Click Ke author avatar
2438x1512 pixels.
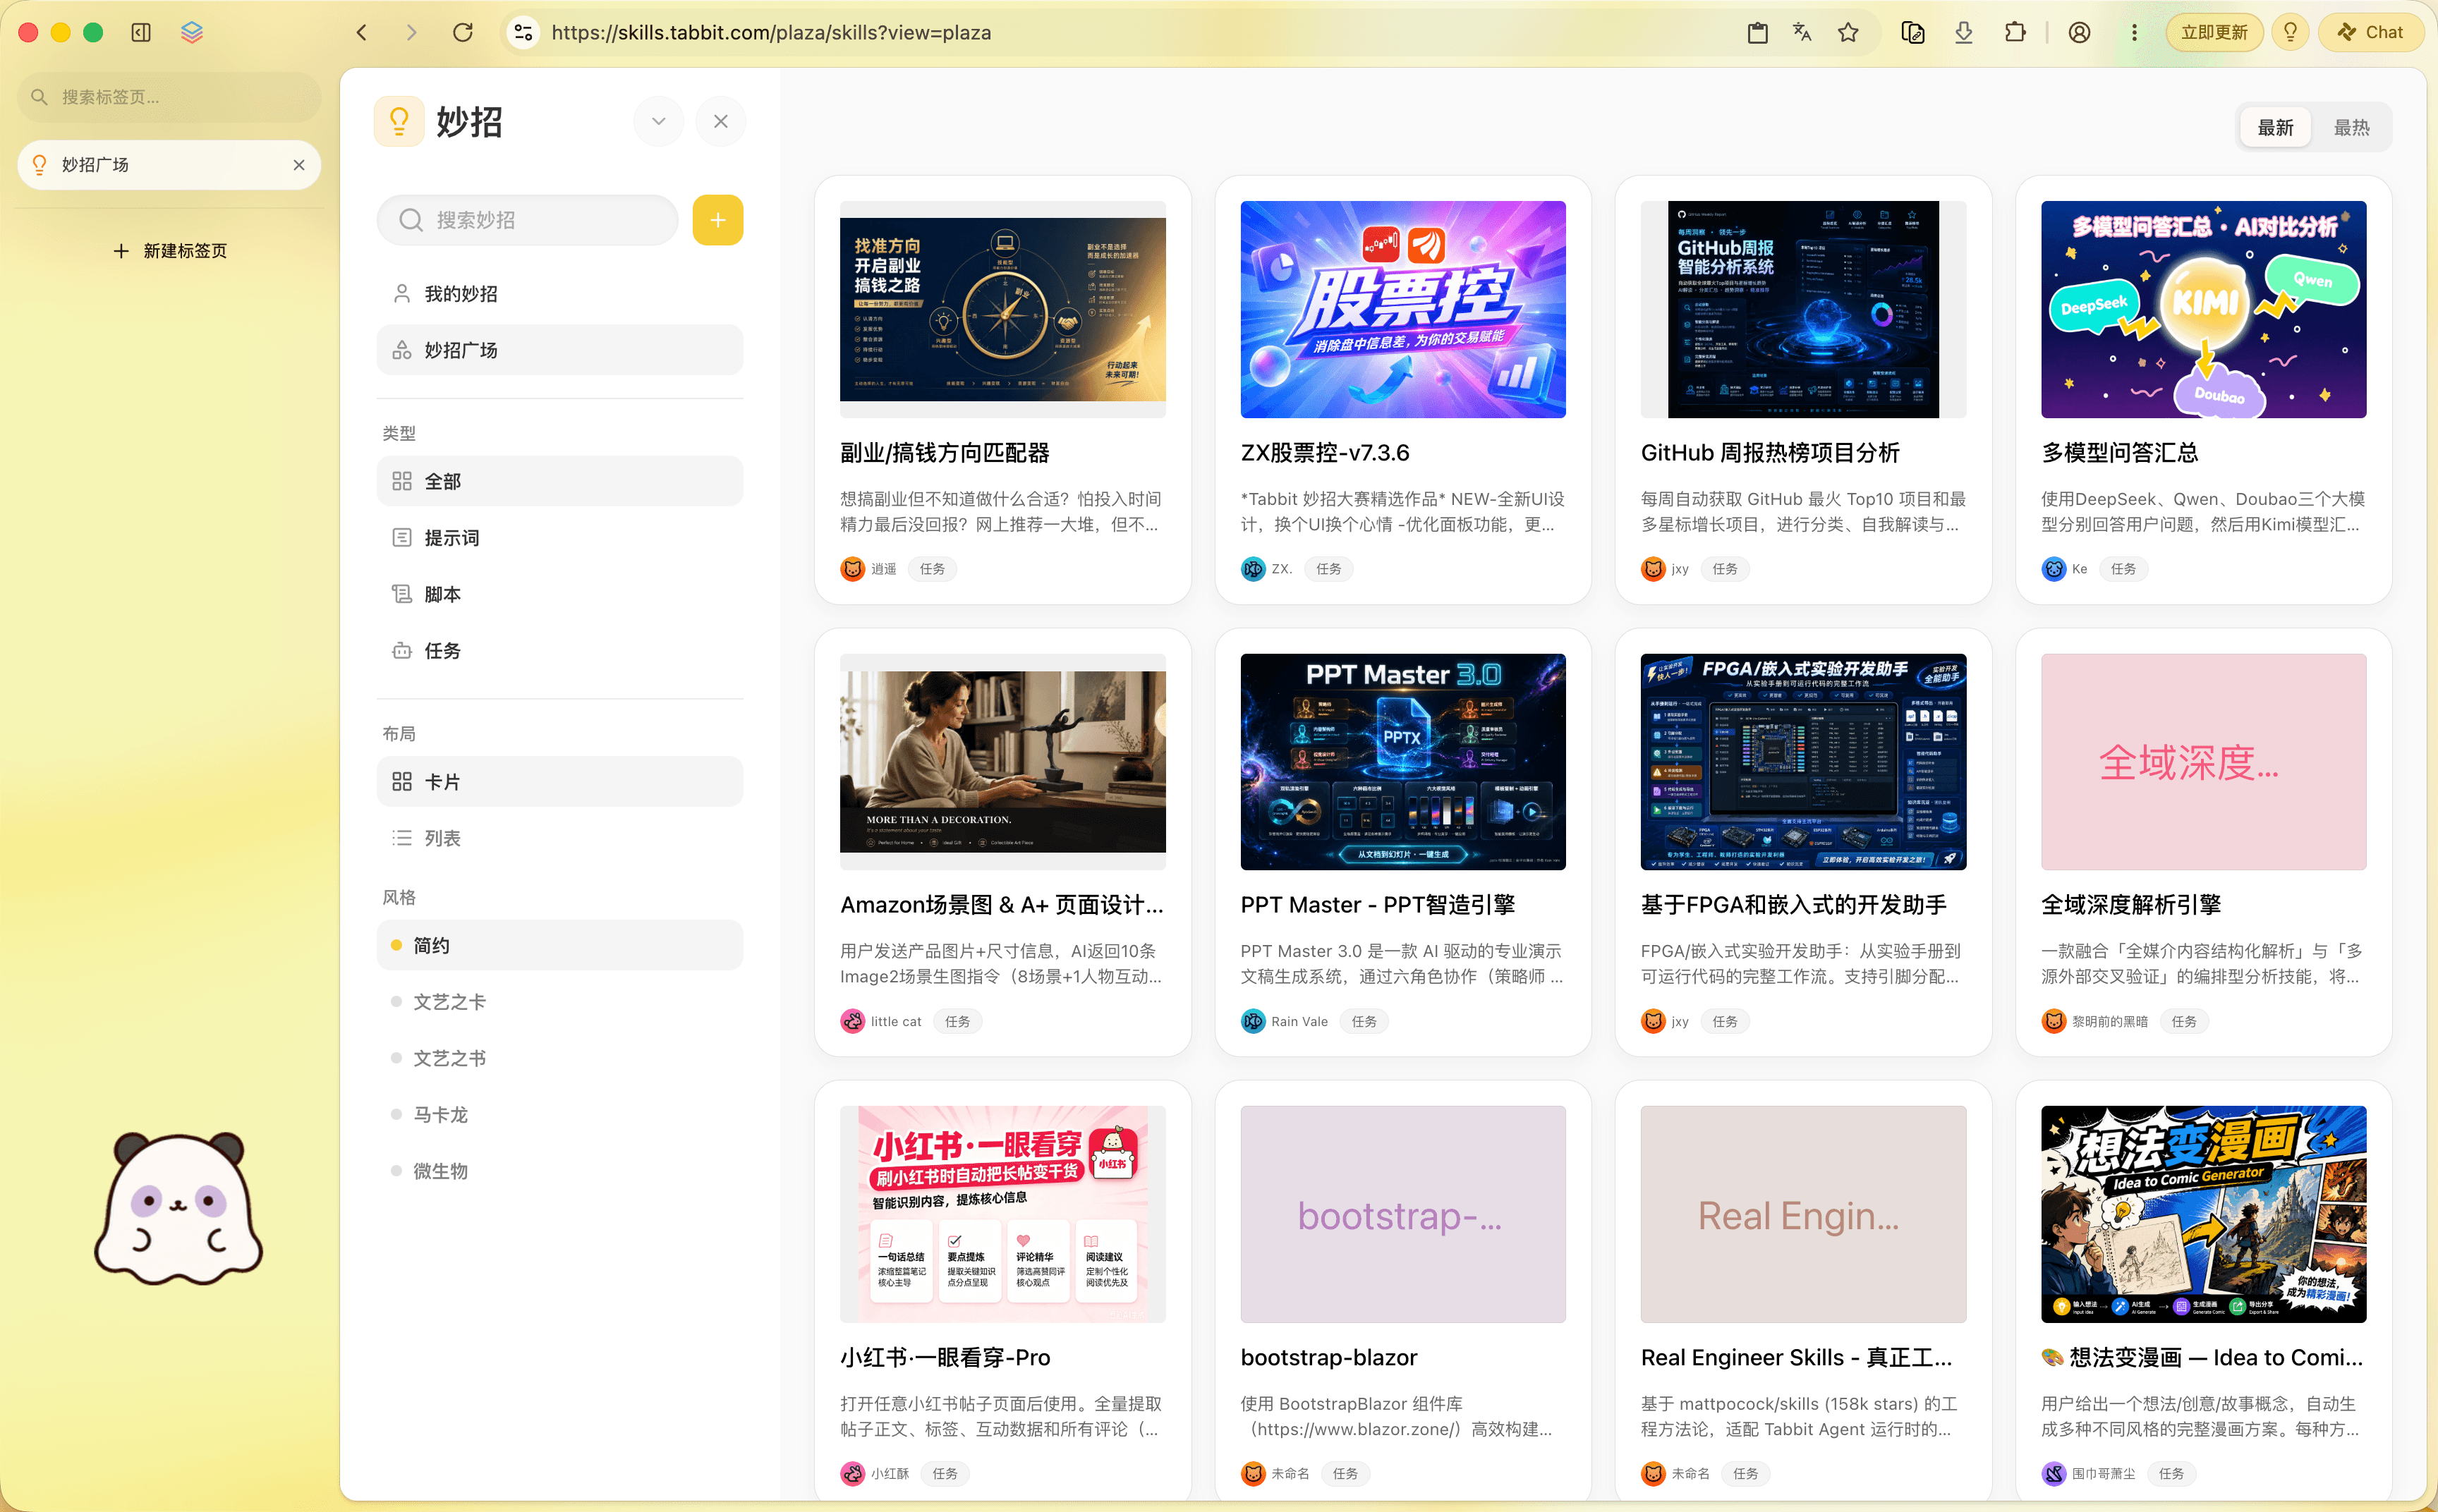pos(2053,569)
